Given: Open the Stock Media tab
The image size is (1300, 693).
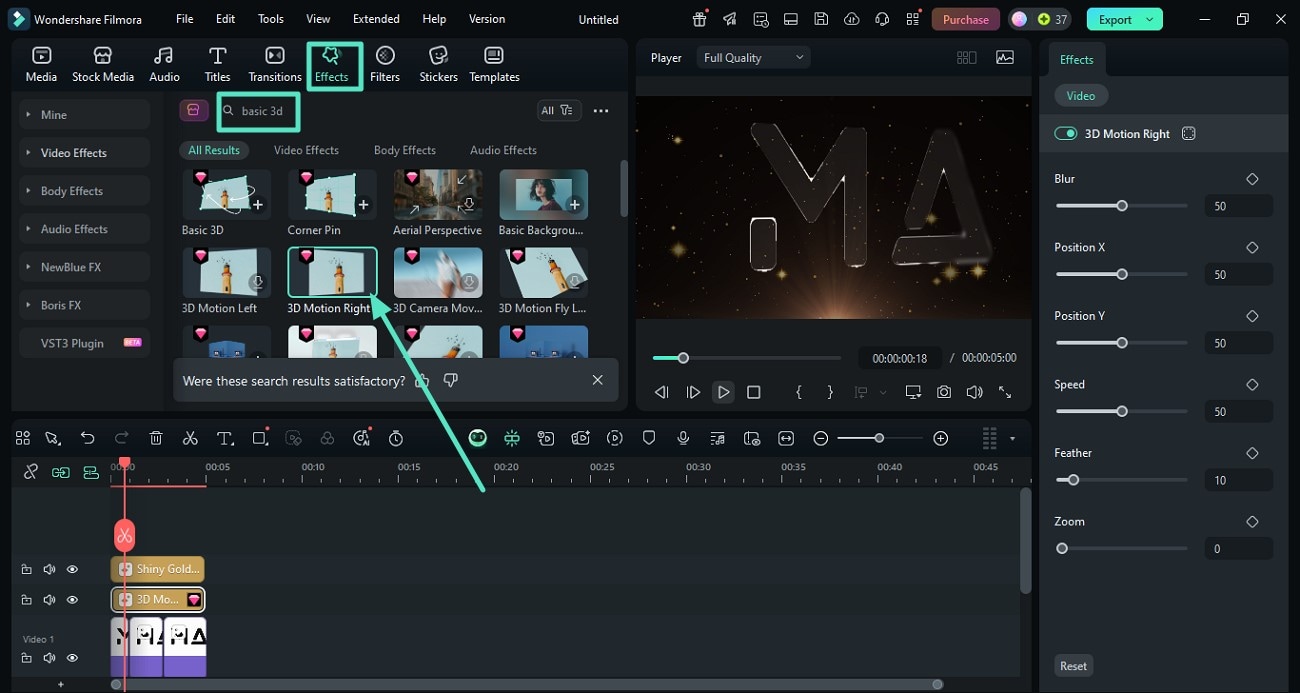Looking at the screenshot, I should coord(102,64).
